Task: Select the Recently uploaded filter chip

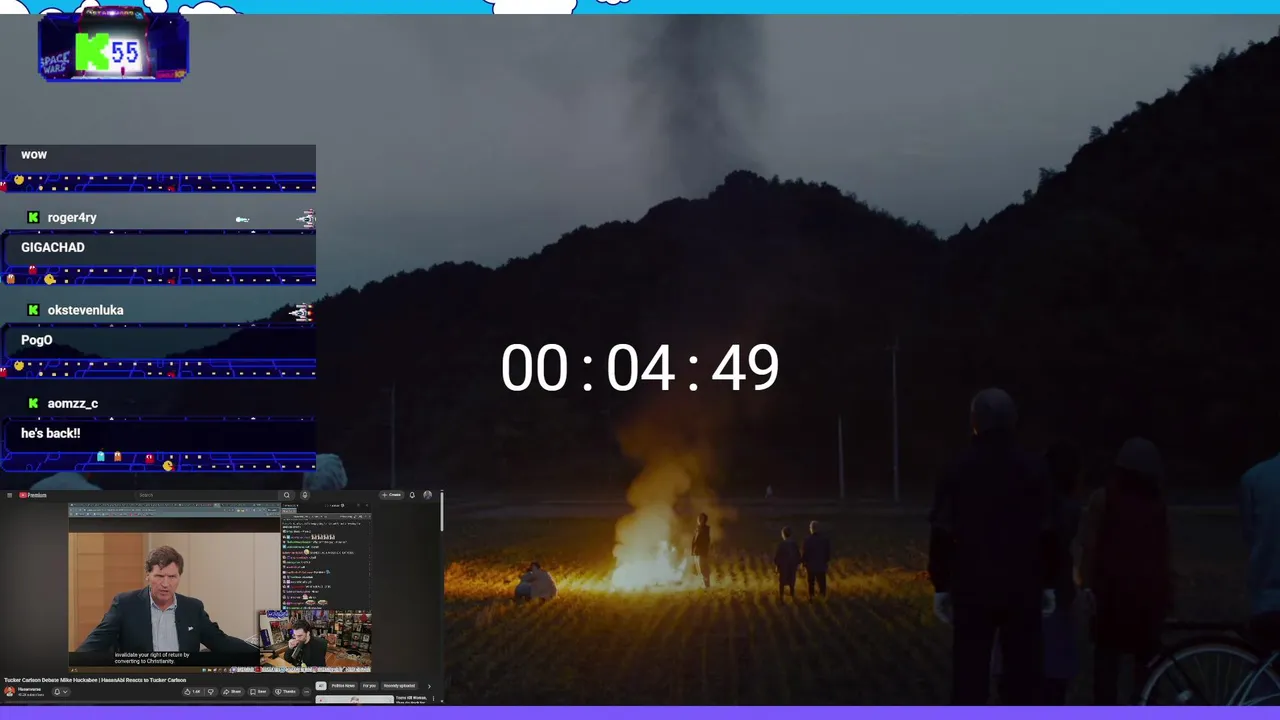Action: click(399, 686)
